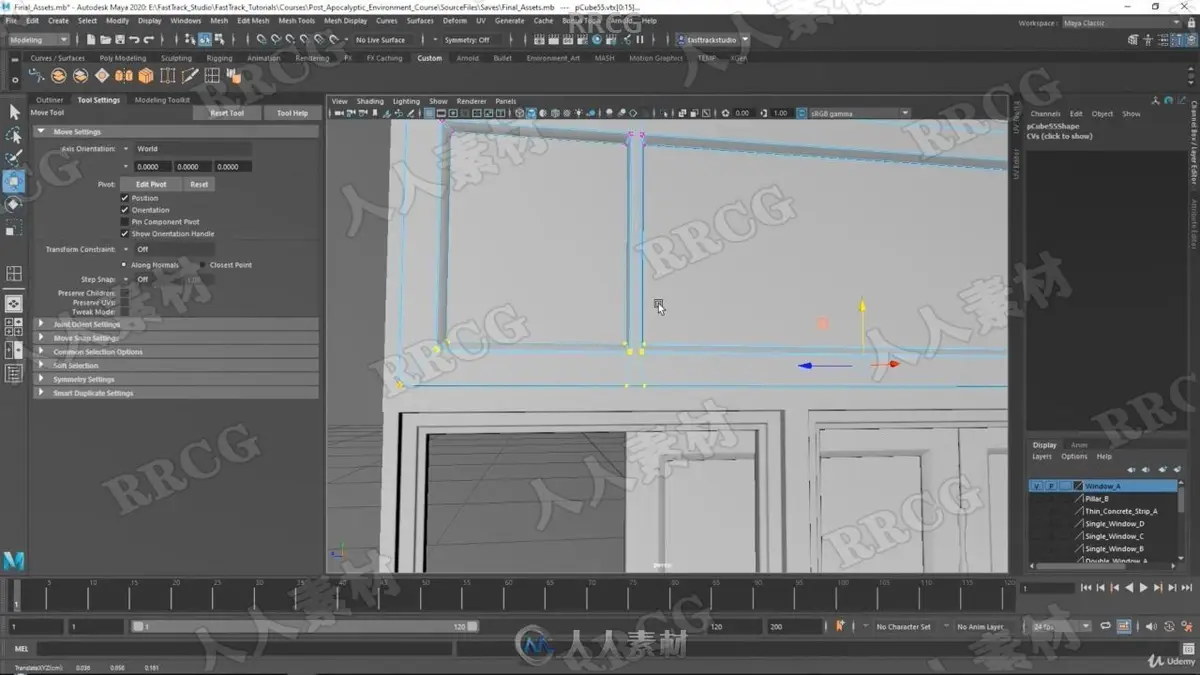Select the Along Normals radio button
The image size is (1200, 675).
(x=124, y=265)
